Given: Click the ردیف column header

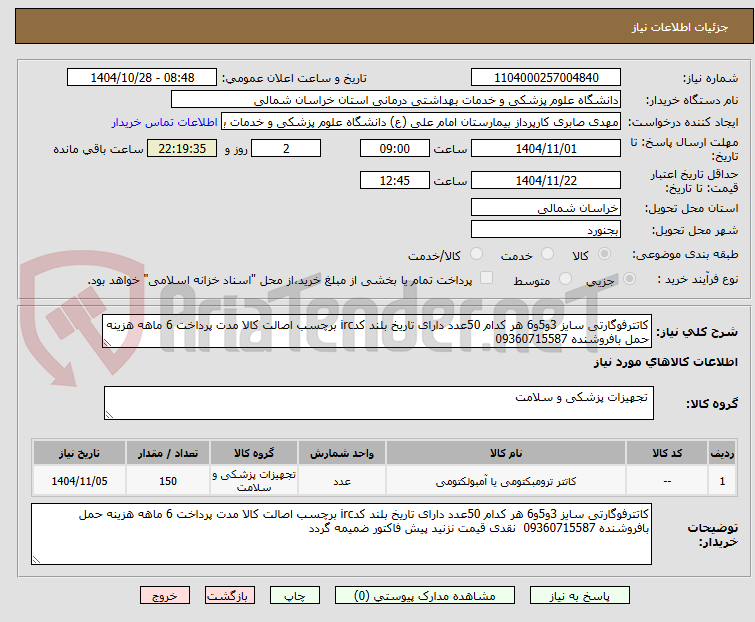Looking at the screenshot, I should pos(722,453).
